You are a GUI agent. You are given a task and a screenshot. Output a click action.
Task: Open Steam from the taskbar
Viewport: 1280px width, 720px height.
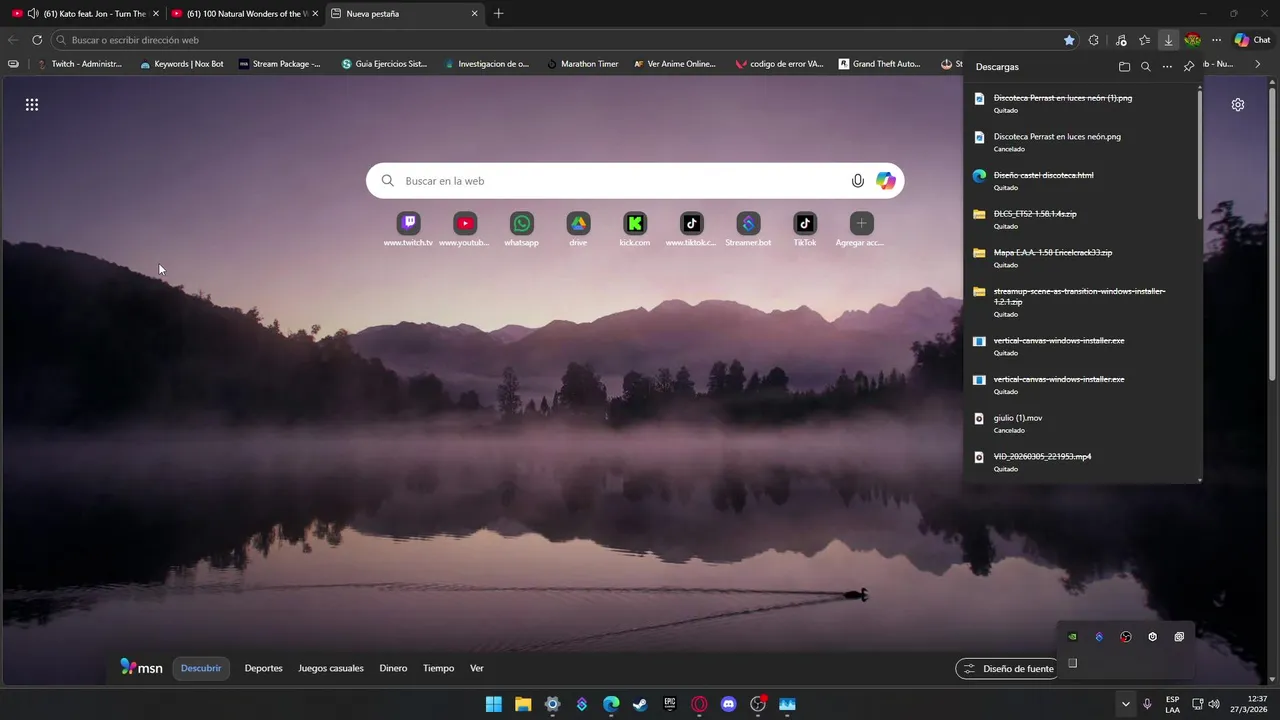pos(640,704)
